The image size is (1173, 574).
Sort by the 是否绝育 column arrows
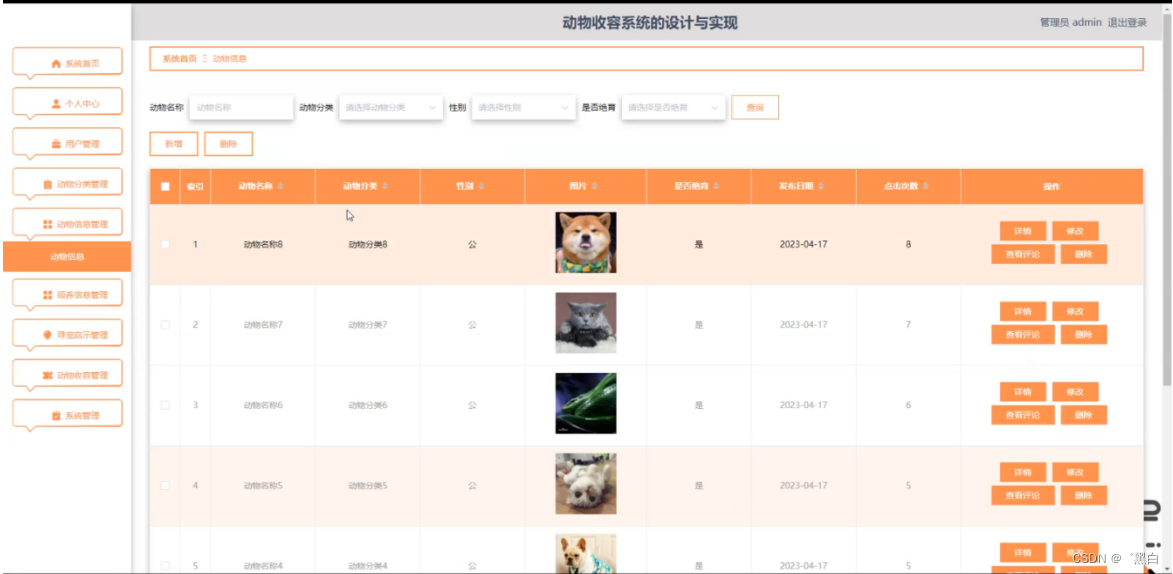(x=717, y=186)
